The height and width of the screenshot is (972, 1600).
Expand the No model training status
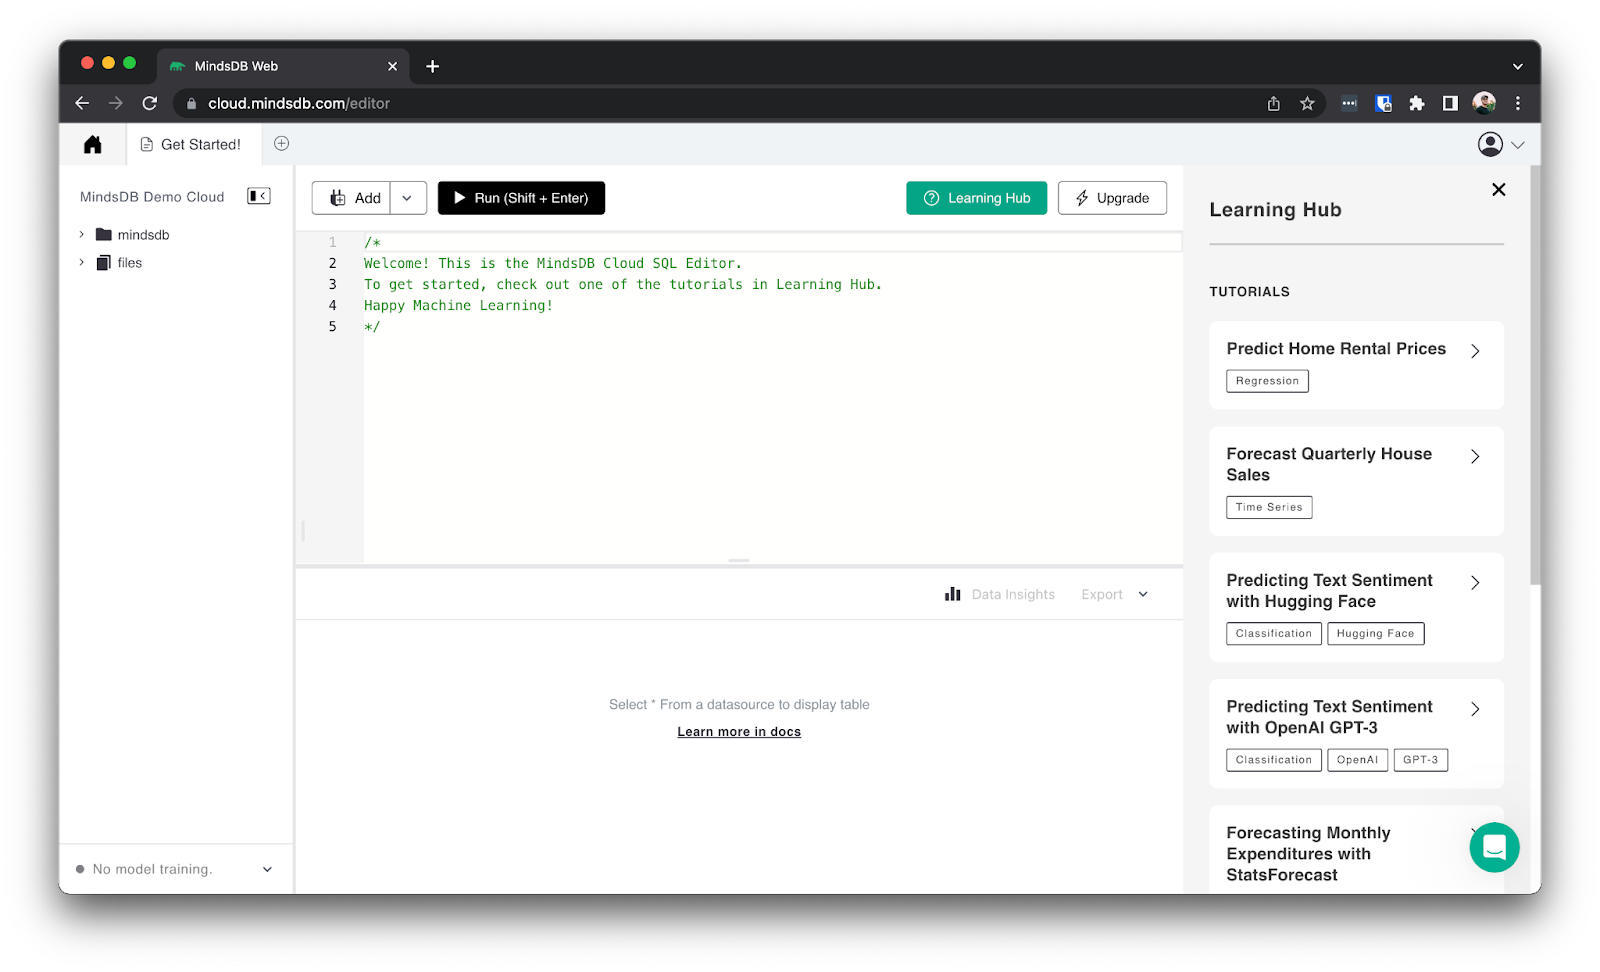[x=267, y=868]
